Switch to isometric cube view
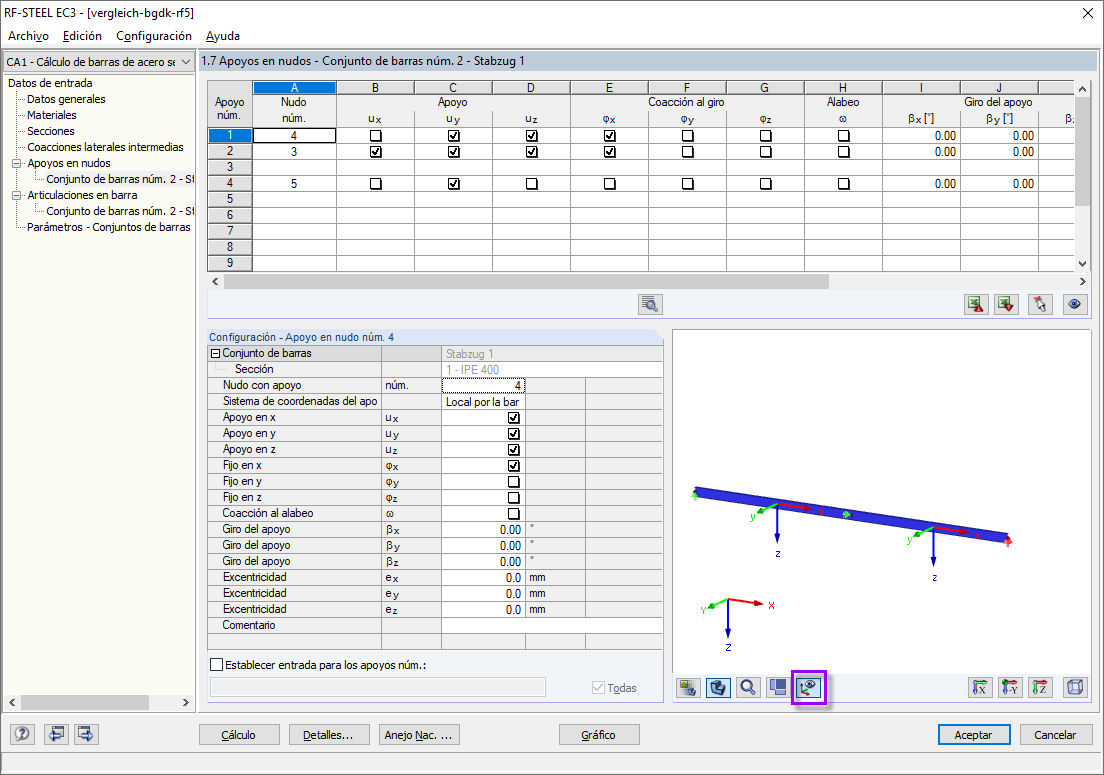This screenshot has width=1104, height=775. click(1074, 688)
